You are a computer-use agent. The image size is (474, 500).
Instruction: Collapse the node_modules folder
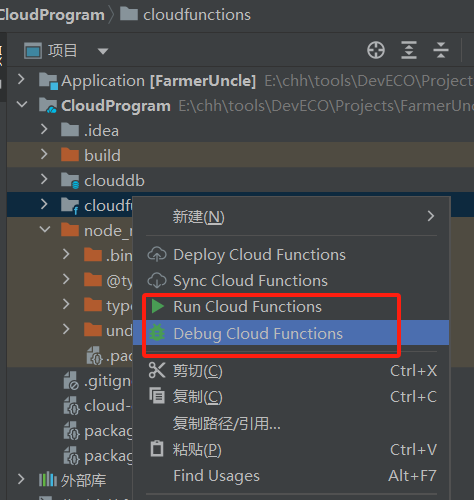(45, 230)
